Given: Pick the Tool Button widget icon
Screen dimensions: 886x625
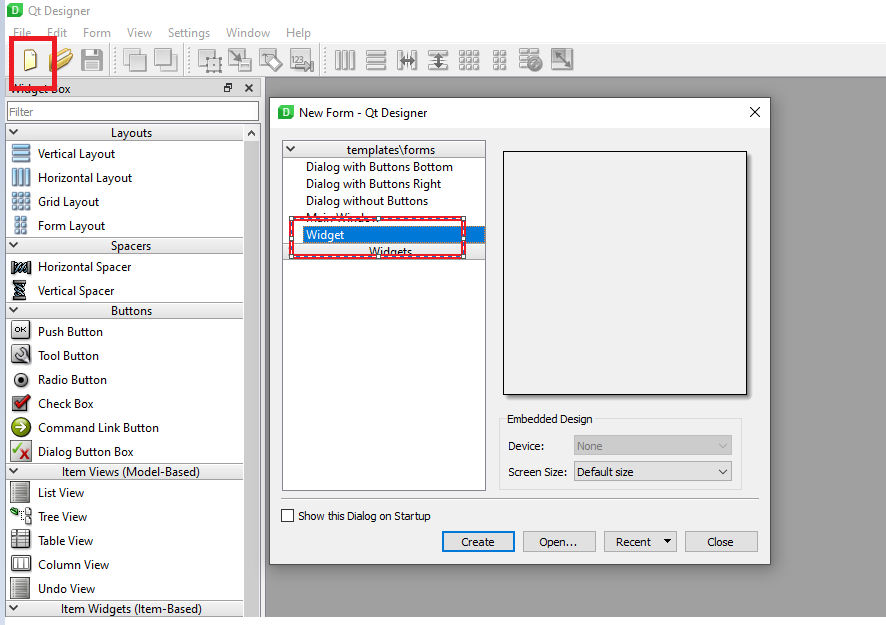Looking at the screenshot, I should pyautogui.click(x=21, y=355).
